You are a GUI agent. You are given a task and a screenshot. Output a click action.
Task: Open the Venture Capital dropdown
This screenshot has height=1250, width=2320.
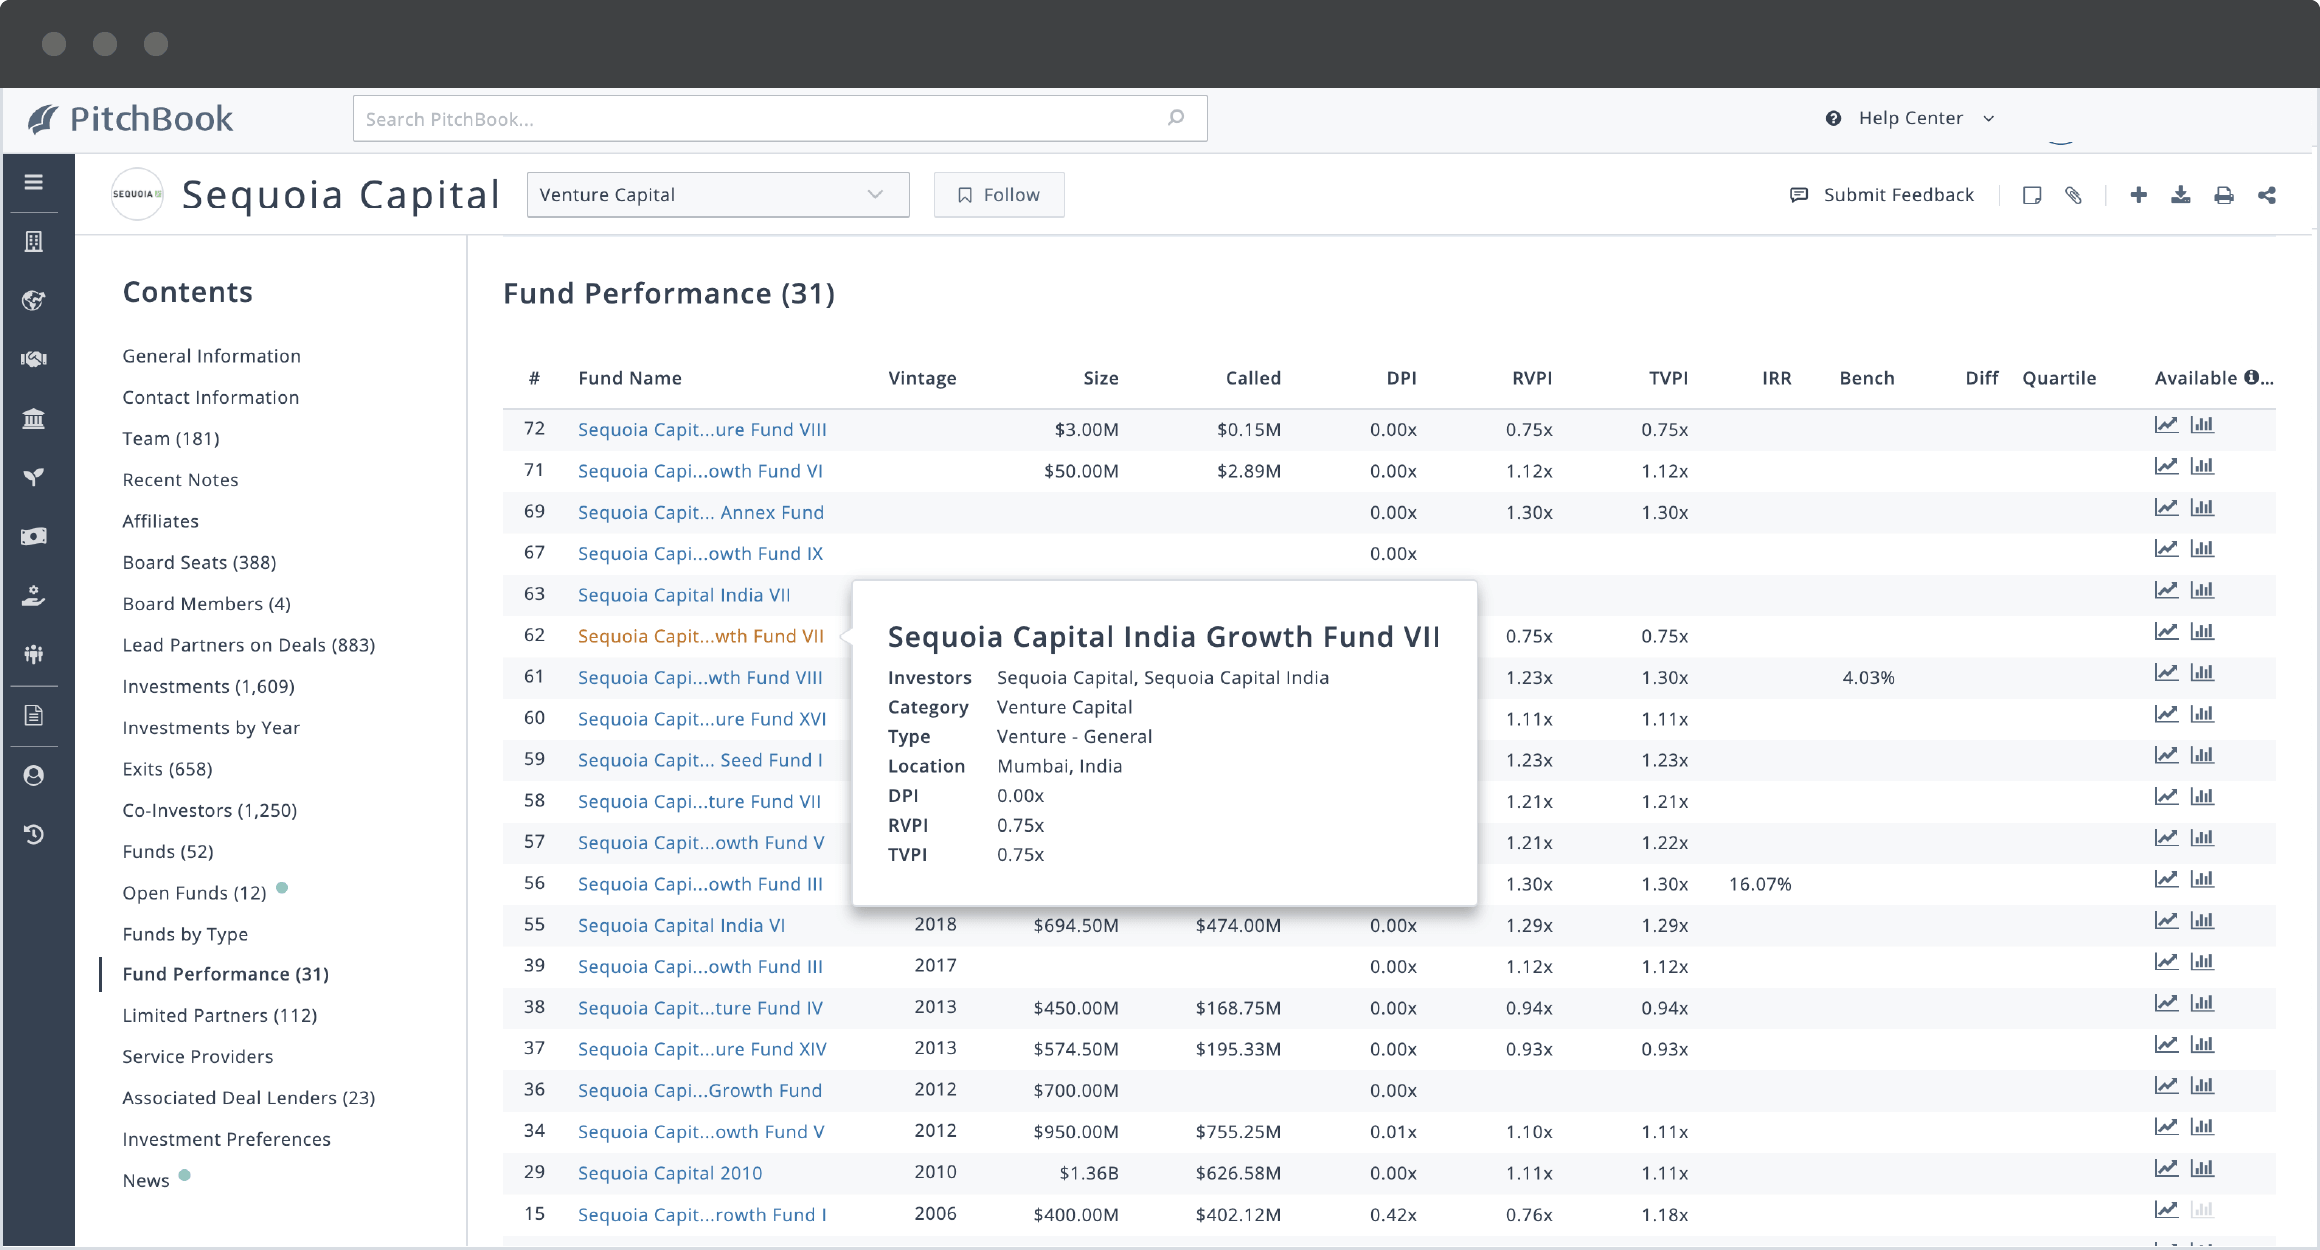point(718,195)
